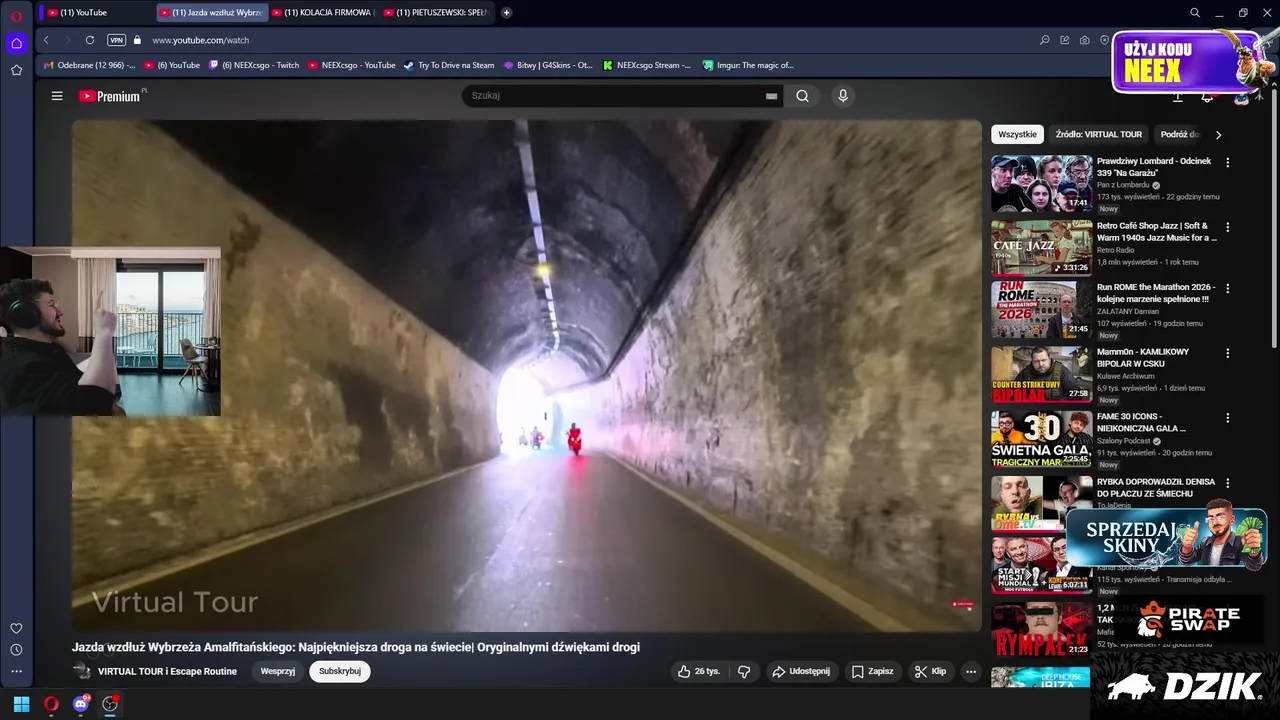Switch to the KOLACJA FIRMOWA tab
1280x720 pixels.
pyautogui.click(x=324, y=13)
